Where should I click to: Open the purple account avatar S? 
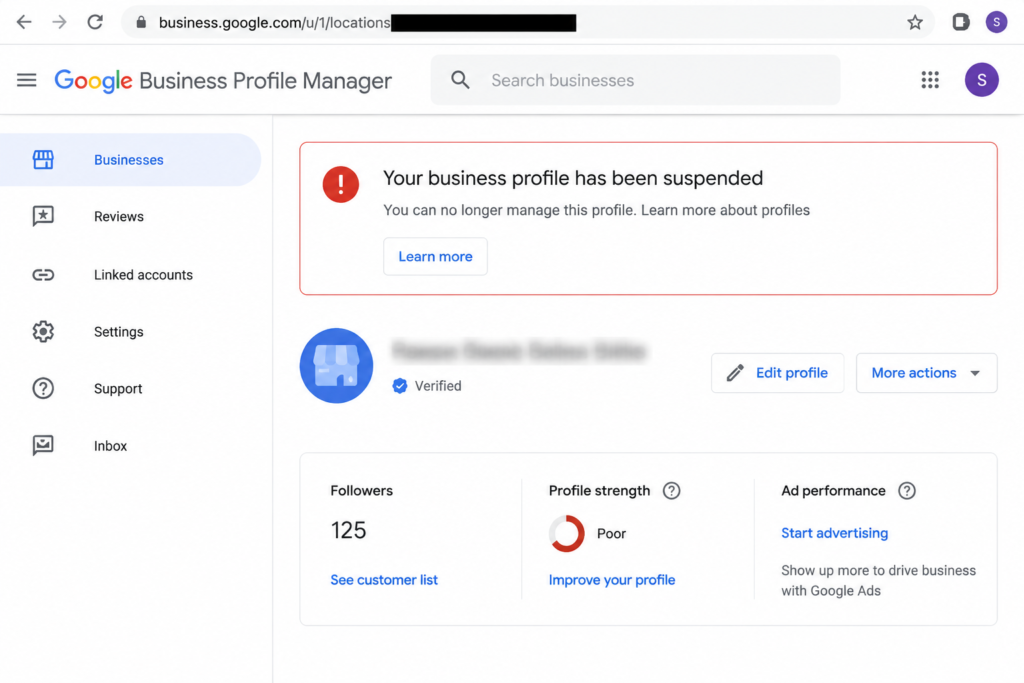[982, 80]
